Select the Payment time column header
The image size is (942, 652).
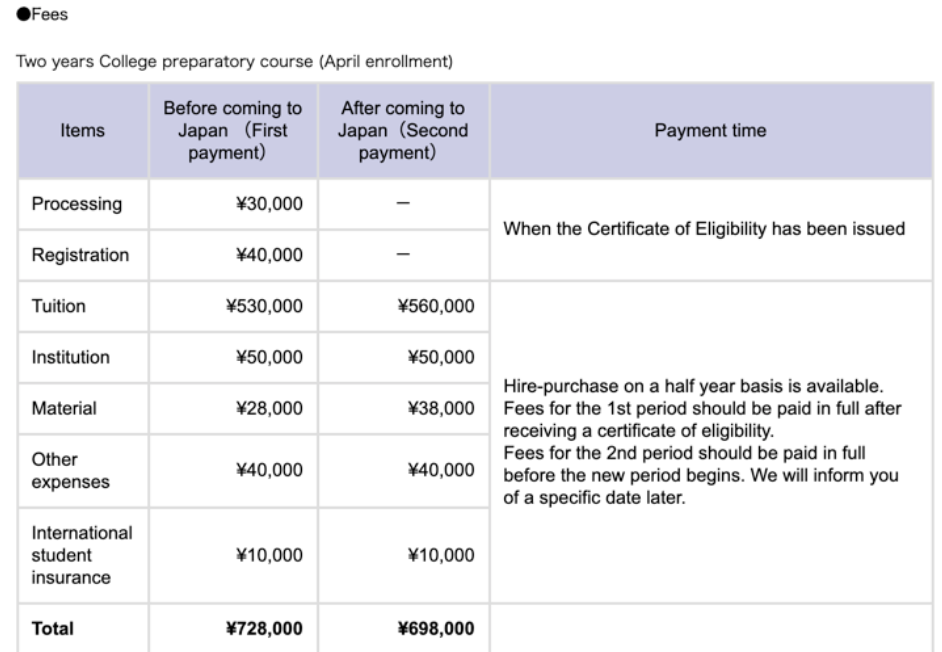(x=710, y=131)
